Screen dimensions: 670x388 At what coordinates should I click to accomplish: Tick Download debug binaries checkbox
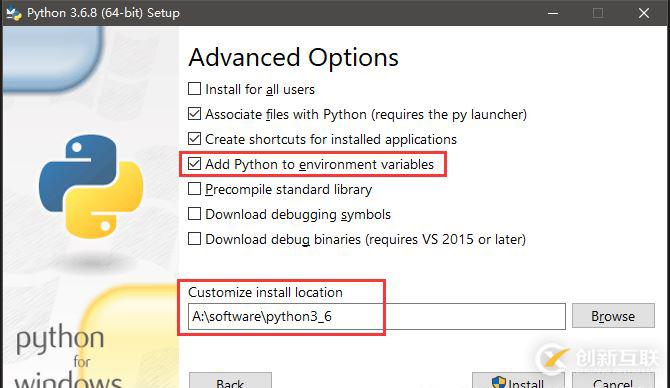coord(194,239)
